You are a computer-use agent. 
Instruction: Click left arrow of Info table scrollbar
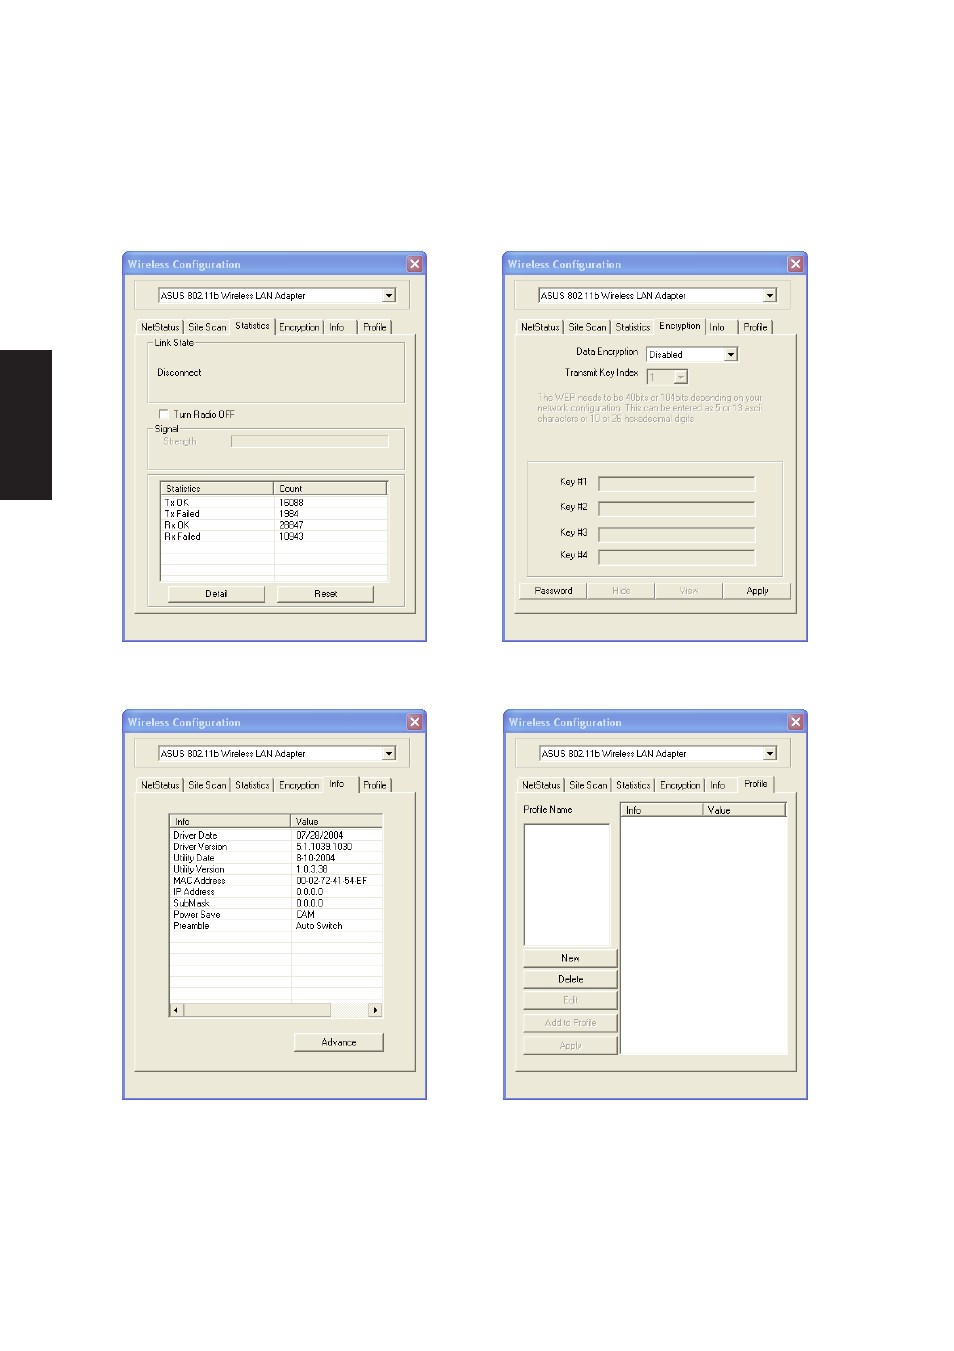point(176,1010)
